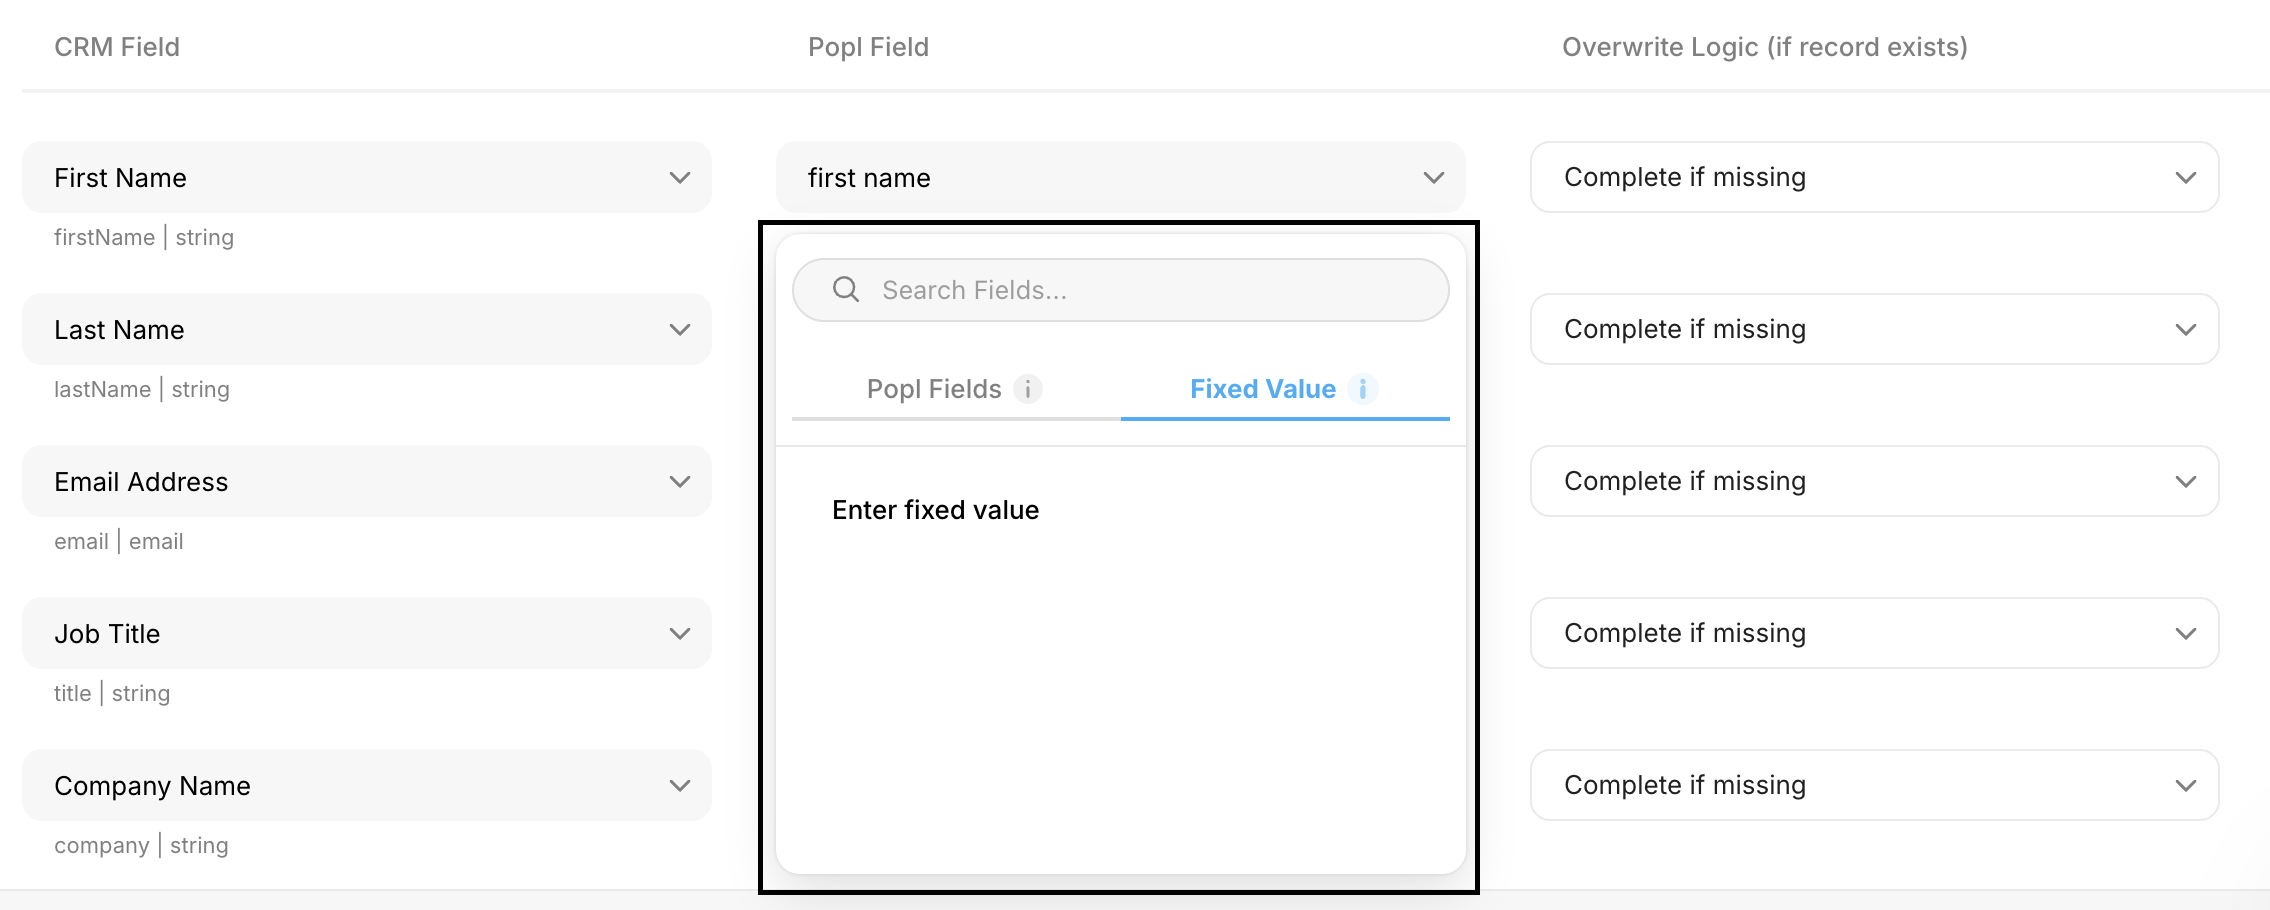Switch to the Popl Fields tab
The height and width of the screenshot is (910, 2270).
click(x=934, y=389)
